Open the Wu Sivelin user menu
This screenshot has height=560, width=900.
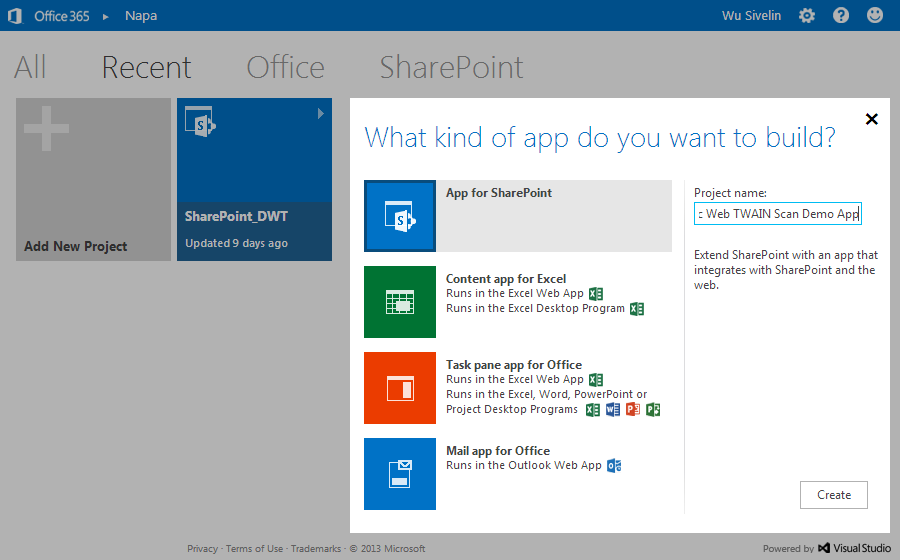point(751,15)
